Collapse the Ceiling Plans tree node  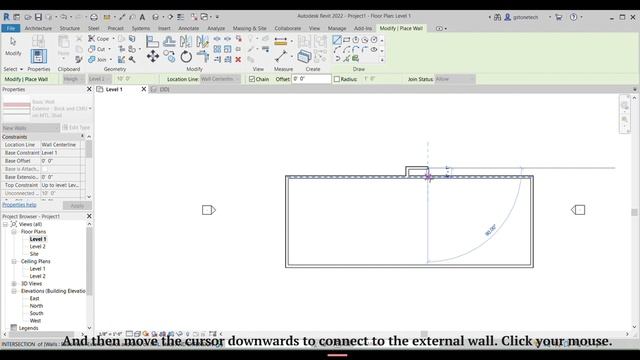pos(14,261)
